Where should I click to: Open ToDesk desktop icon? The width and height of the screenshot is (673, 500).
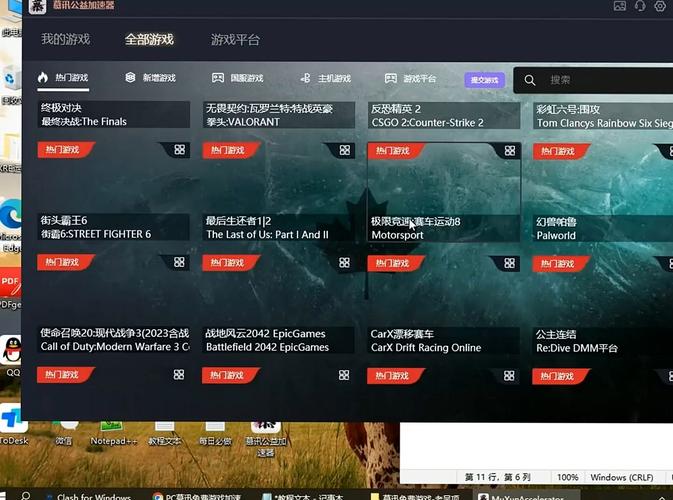tap(12, 420)
